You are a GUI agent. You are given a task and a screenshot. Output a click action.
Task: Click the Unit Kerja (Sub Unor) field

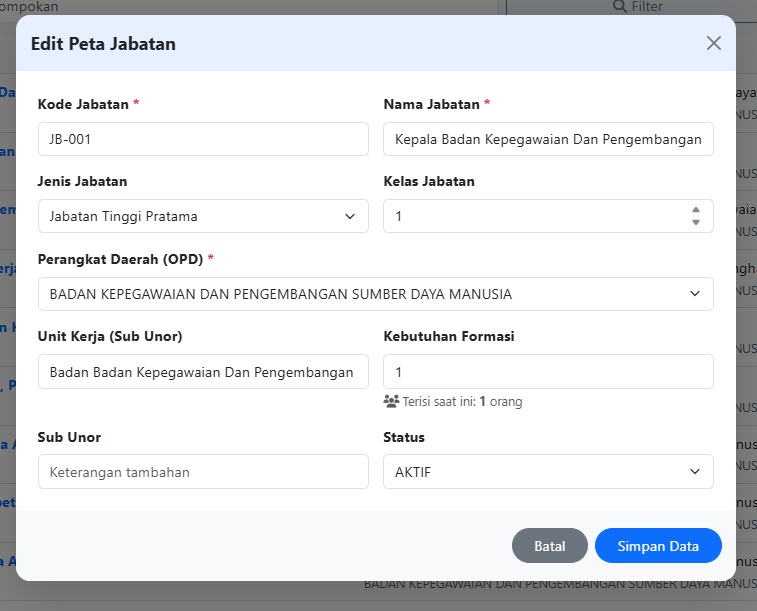[203, 372]
